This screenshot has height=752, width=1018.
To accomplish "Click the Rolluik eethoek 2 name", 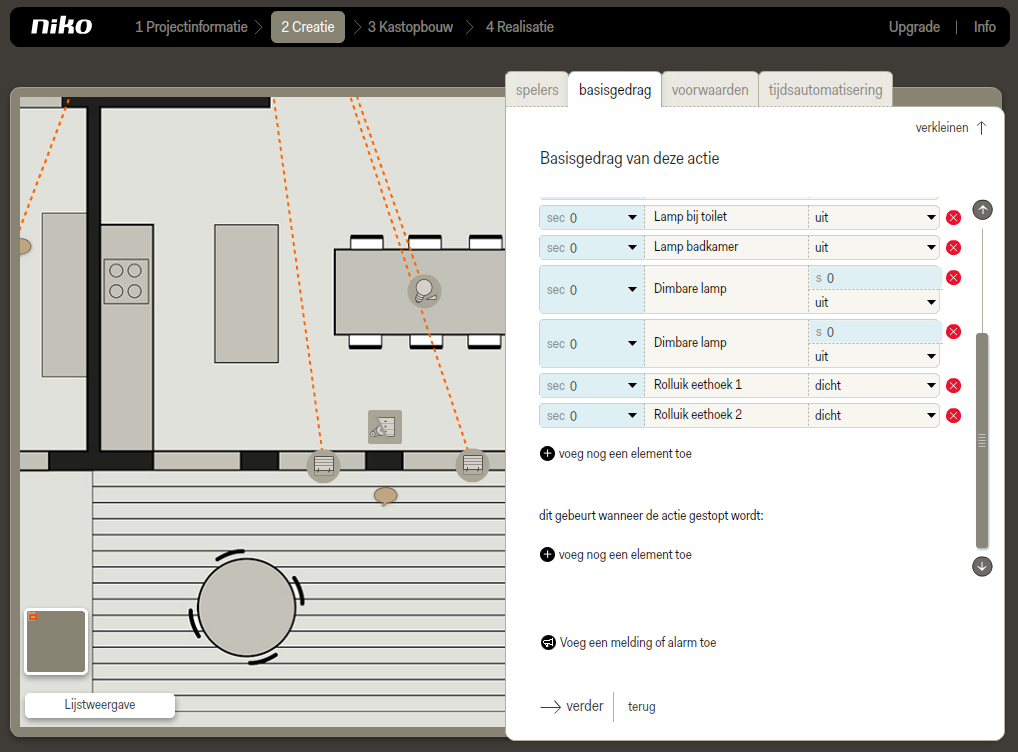I will tap(698, 414).
